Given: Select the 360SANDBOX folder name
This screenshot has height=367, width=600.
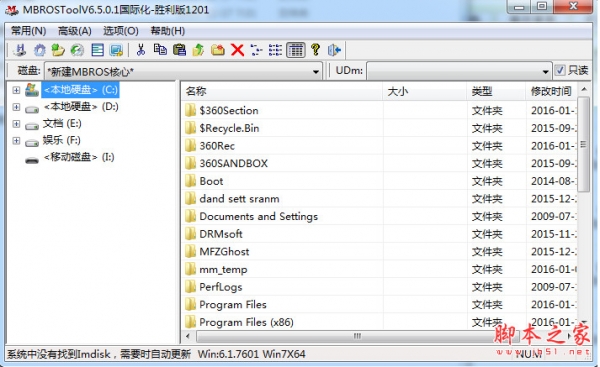Looking at the screenshot, I should [x=233, y=163].
